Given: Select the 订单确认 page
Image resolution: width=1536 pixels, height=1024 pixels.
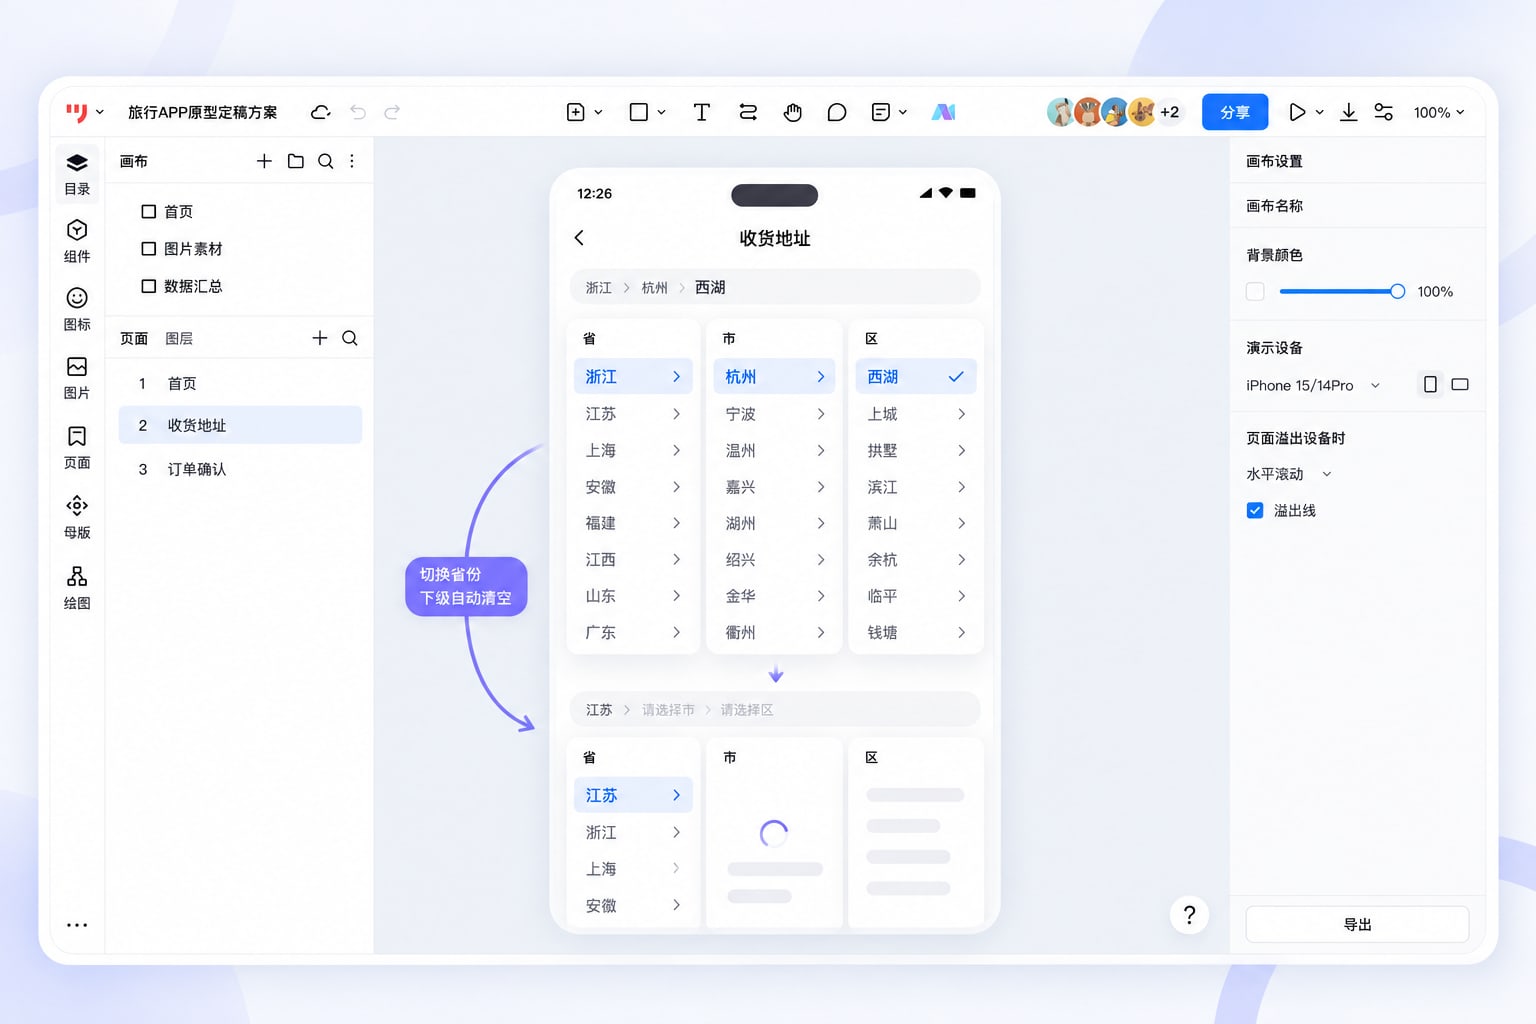Looking at the screenshot, I should (240, 469).
